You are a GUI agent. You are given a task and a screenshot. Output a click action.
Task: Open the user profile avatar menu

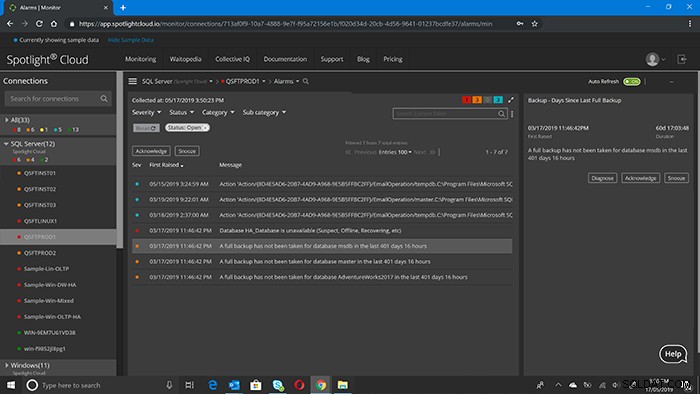pyautogui.click(x=653, y=59)
